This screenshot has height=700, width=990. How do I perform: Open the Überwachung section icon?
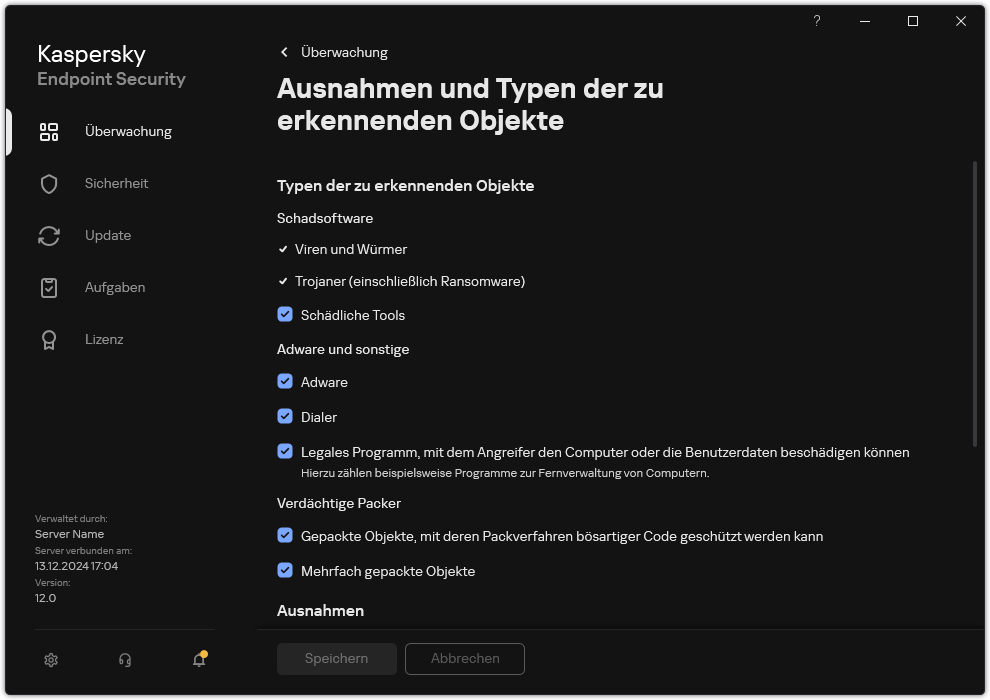[x=49, y=131]
